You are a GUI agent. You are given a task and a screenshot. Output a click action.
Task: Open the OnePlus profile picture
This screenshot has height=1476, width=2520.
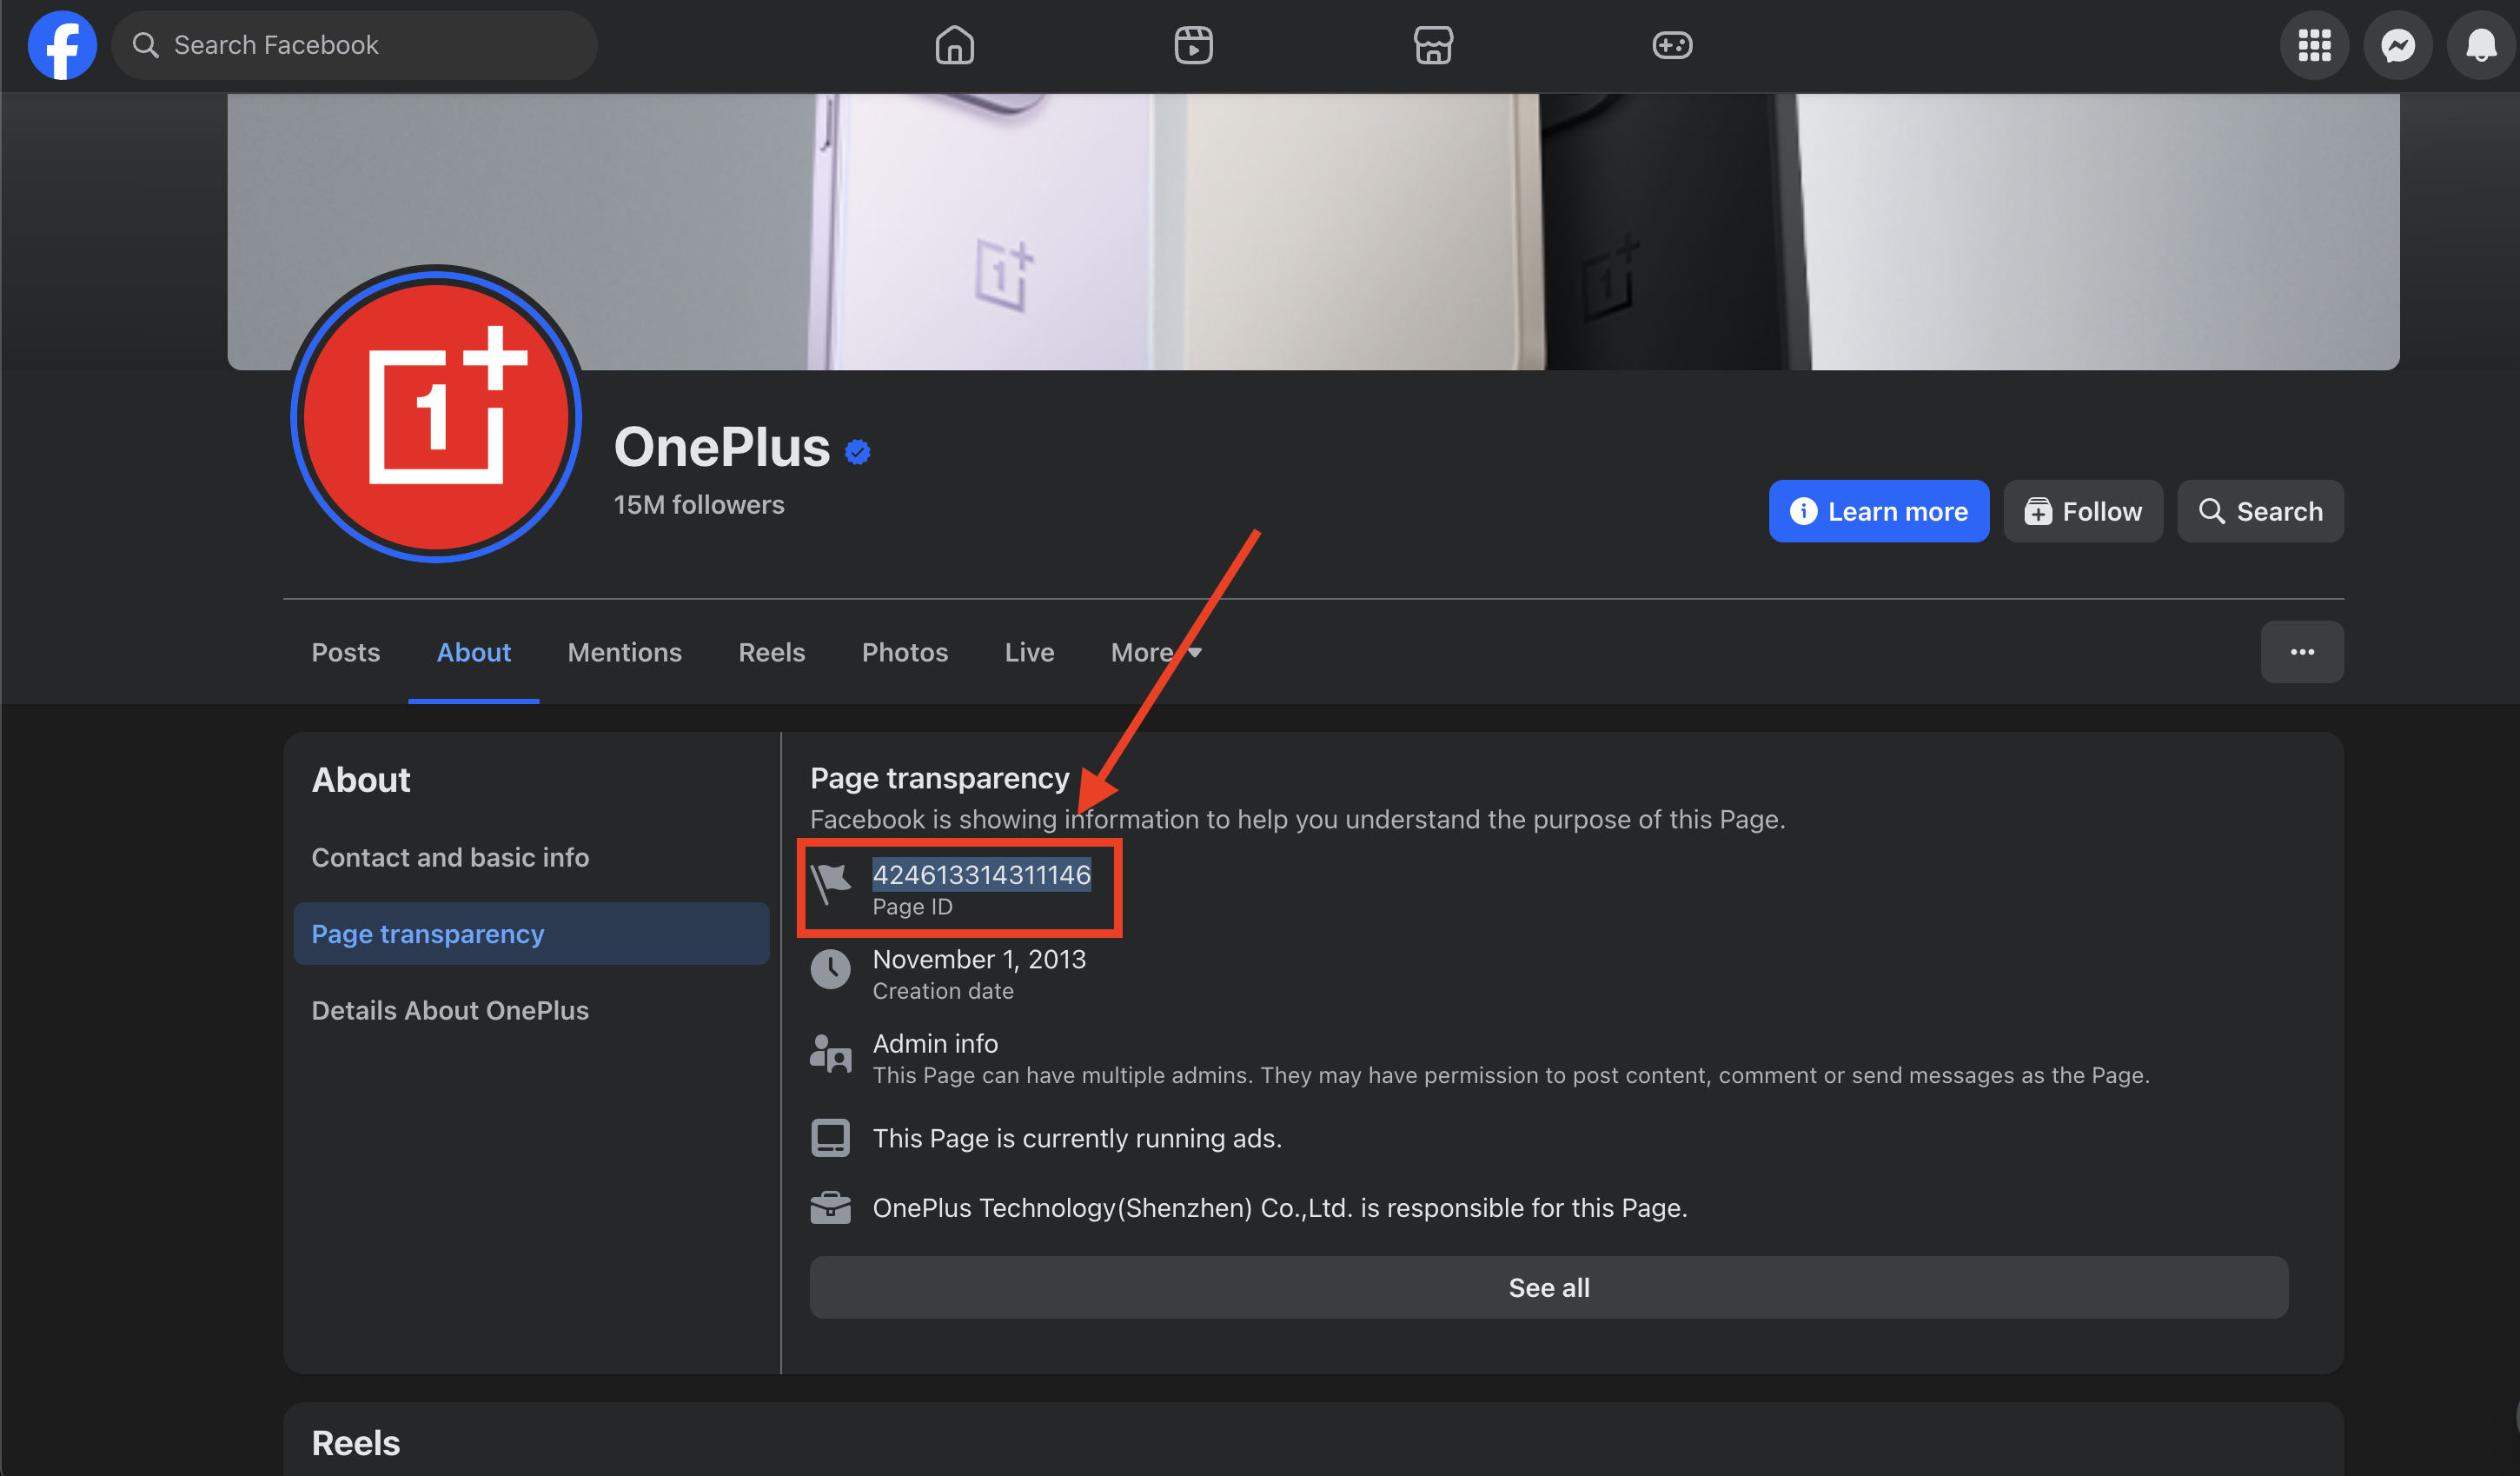(436, 413)
